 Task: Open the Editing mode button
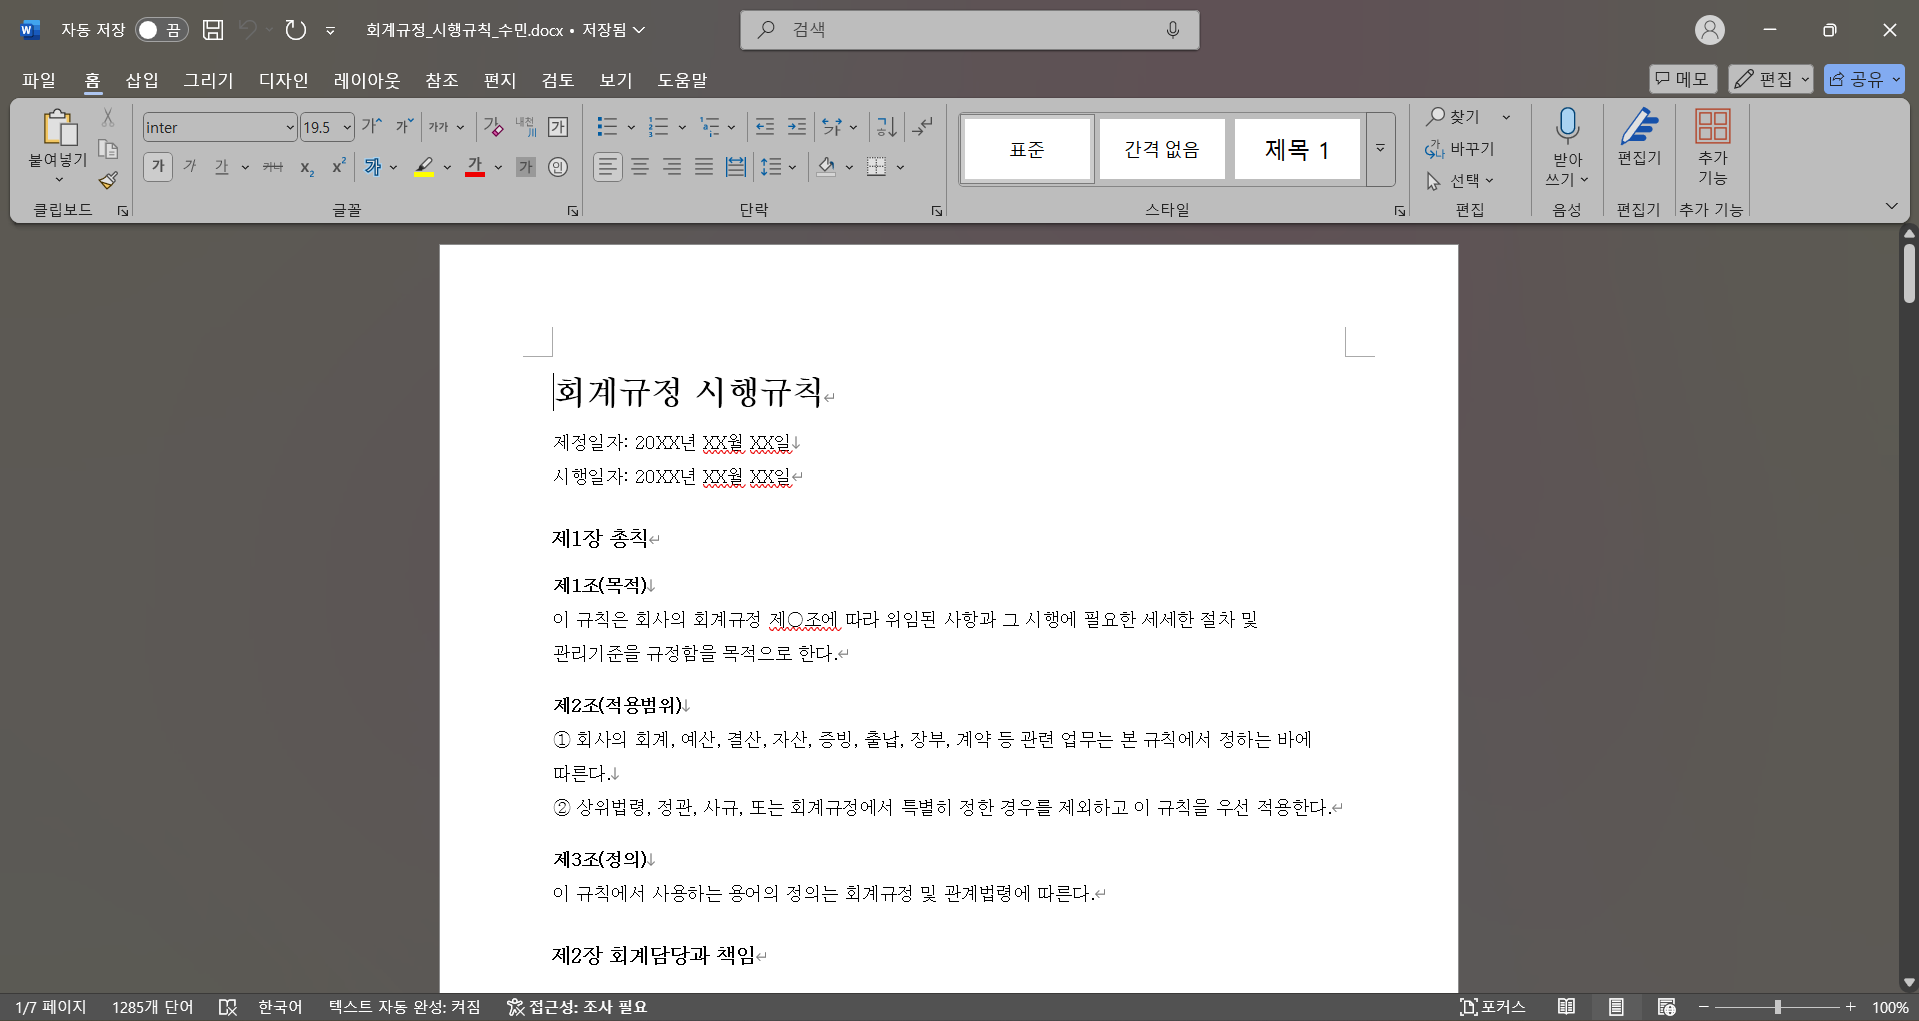1771,79
